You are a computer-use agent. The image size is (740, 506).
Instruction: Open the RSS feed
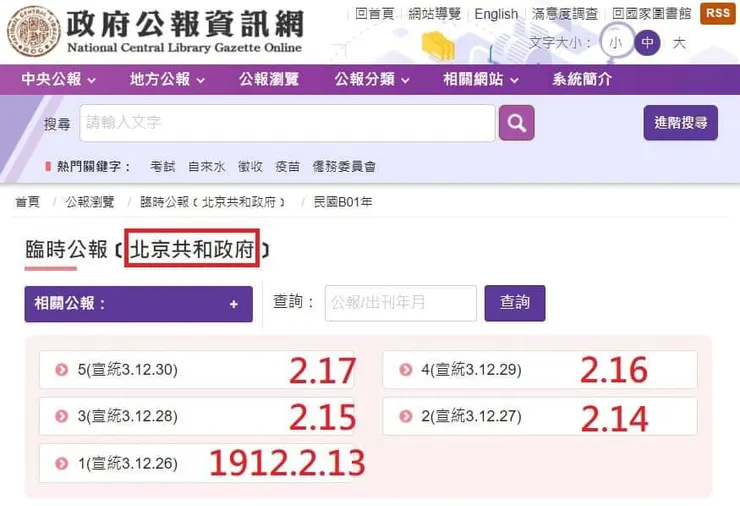[x=718, y=13]
